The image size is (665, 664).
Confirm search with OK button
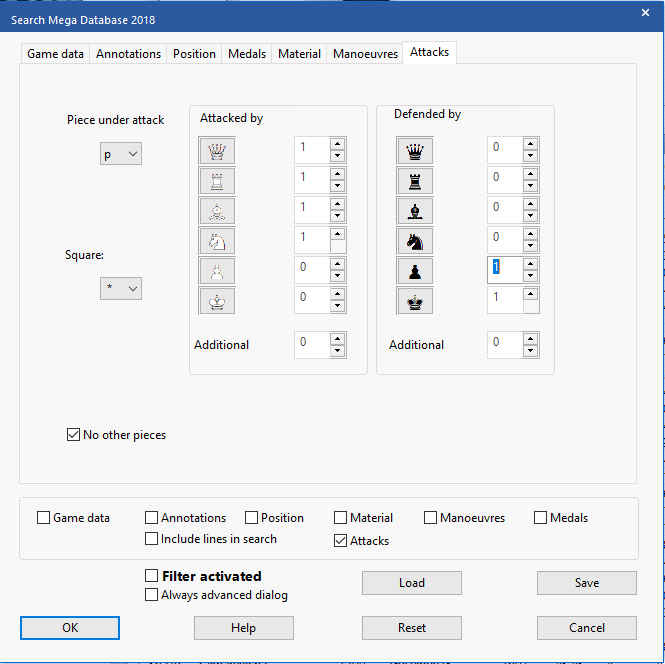pos(70,628)
